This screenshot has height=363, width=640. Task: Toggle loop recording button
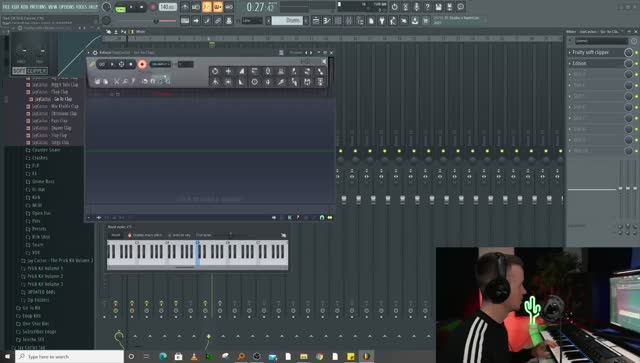click(229, 7)
